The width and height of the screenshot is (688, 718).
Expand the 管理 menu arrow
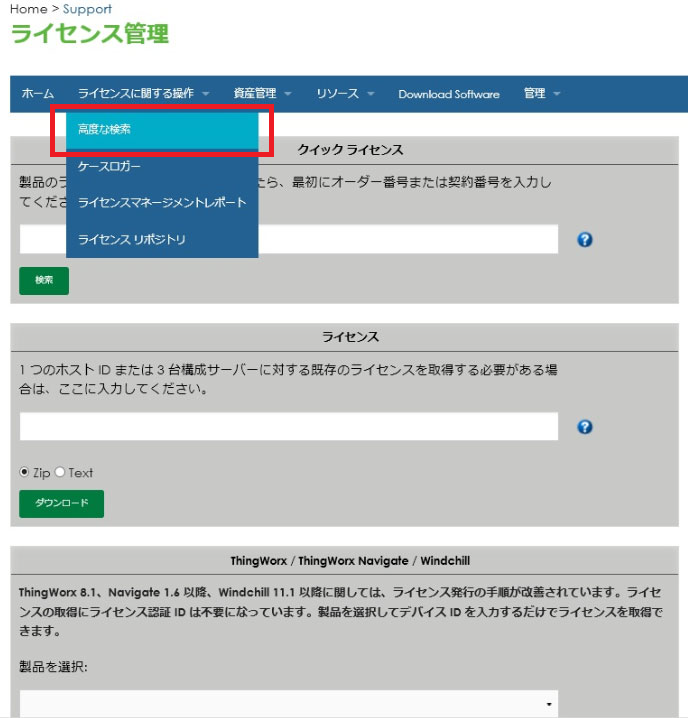(557, 94)
